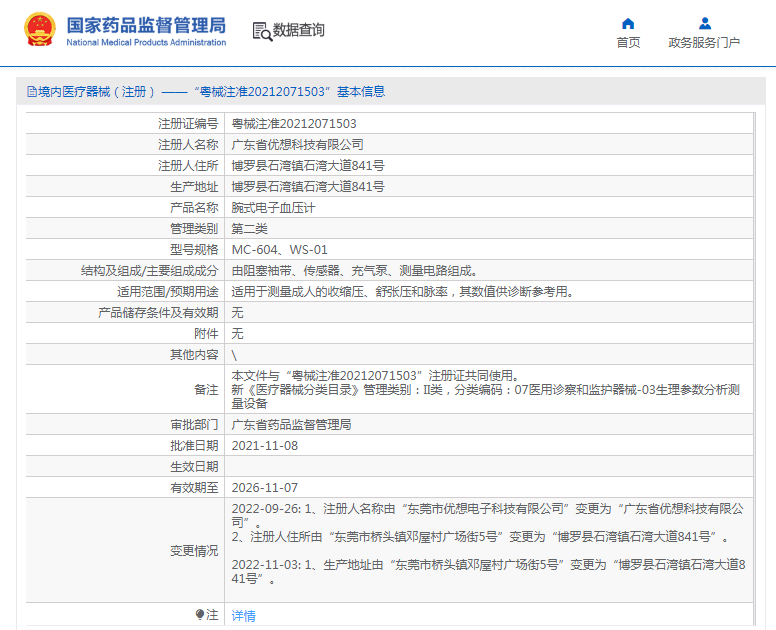Select model spec MC-604、WS-01
This screenshot has height=630, width=776.
[279, 249]
